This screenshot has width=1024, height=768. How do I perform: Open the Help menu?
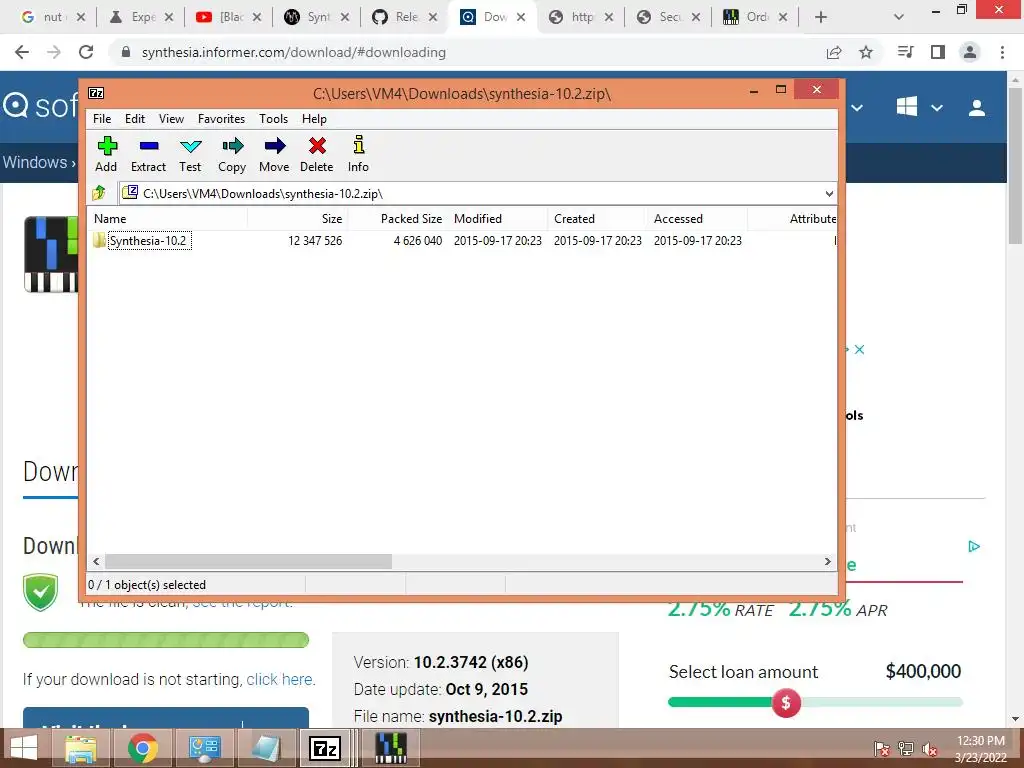tap(314, 119)
